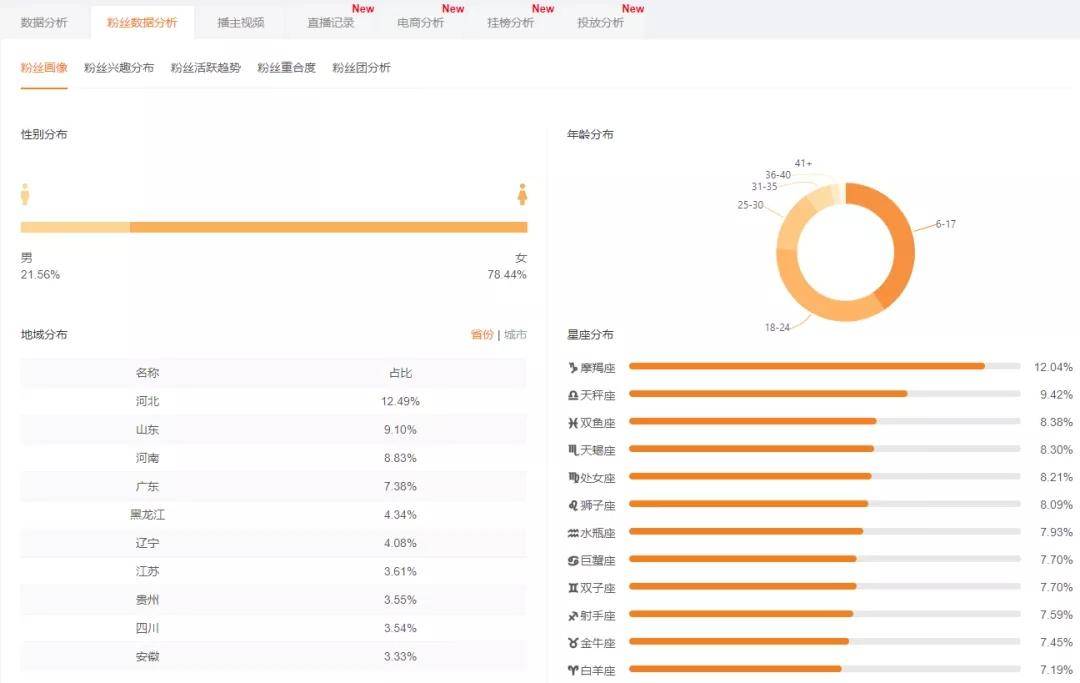Screen dimensions: 1080x683
Task: Open the 粉丝团分析 sub-tab
Action: click(x=361, y=68)
